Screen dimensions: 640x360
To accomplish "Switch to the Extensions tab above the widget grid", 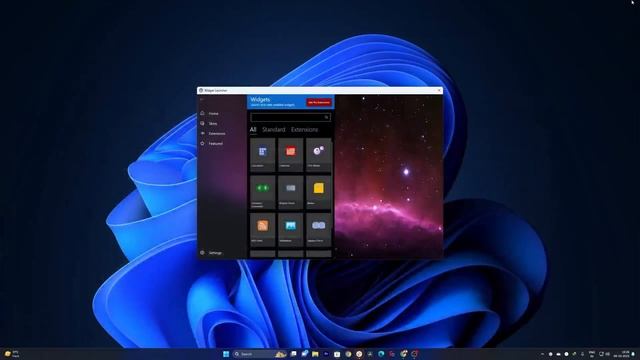I will click(x=304, y=129).
